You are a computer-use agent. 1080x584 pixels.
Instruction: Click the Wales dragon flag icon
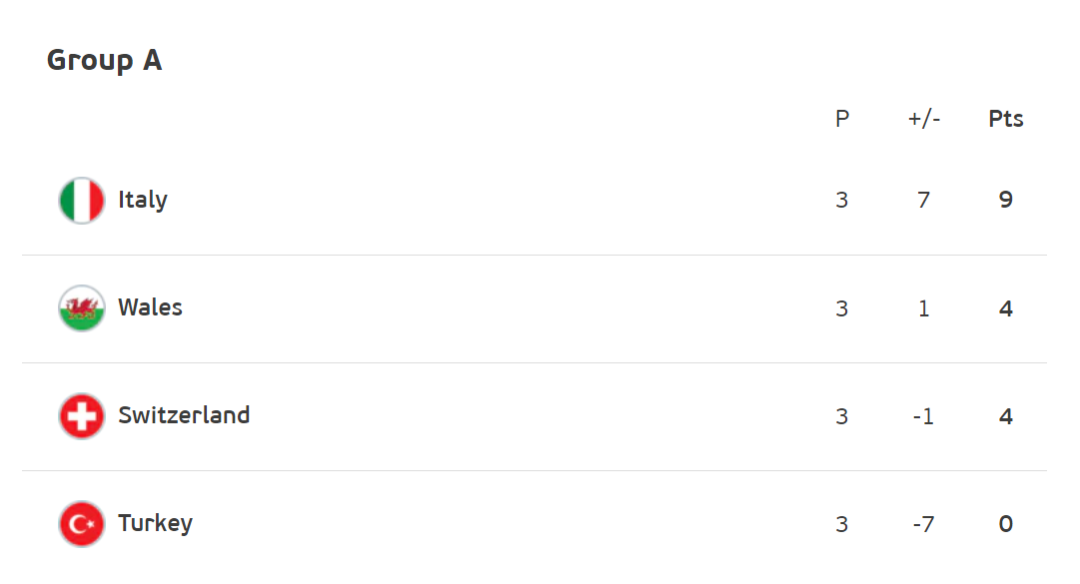pyautogui.click(x=81, y=308)
